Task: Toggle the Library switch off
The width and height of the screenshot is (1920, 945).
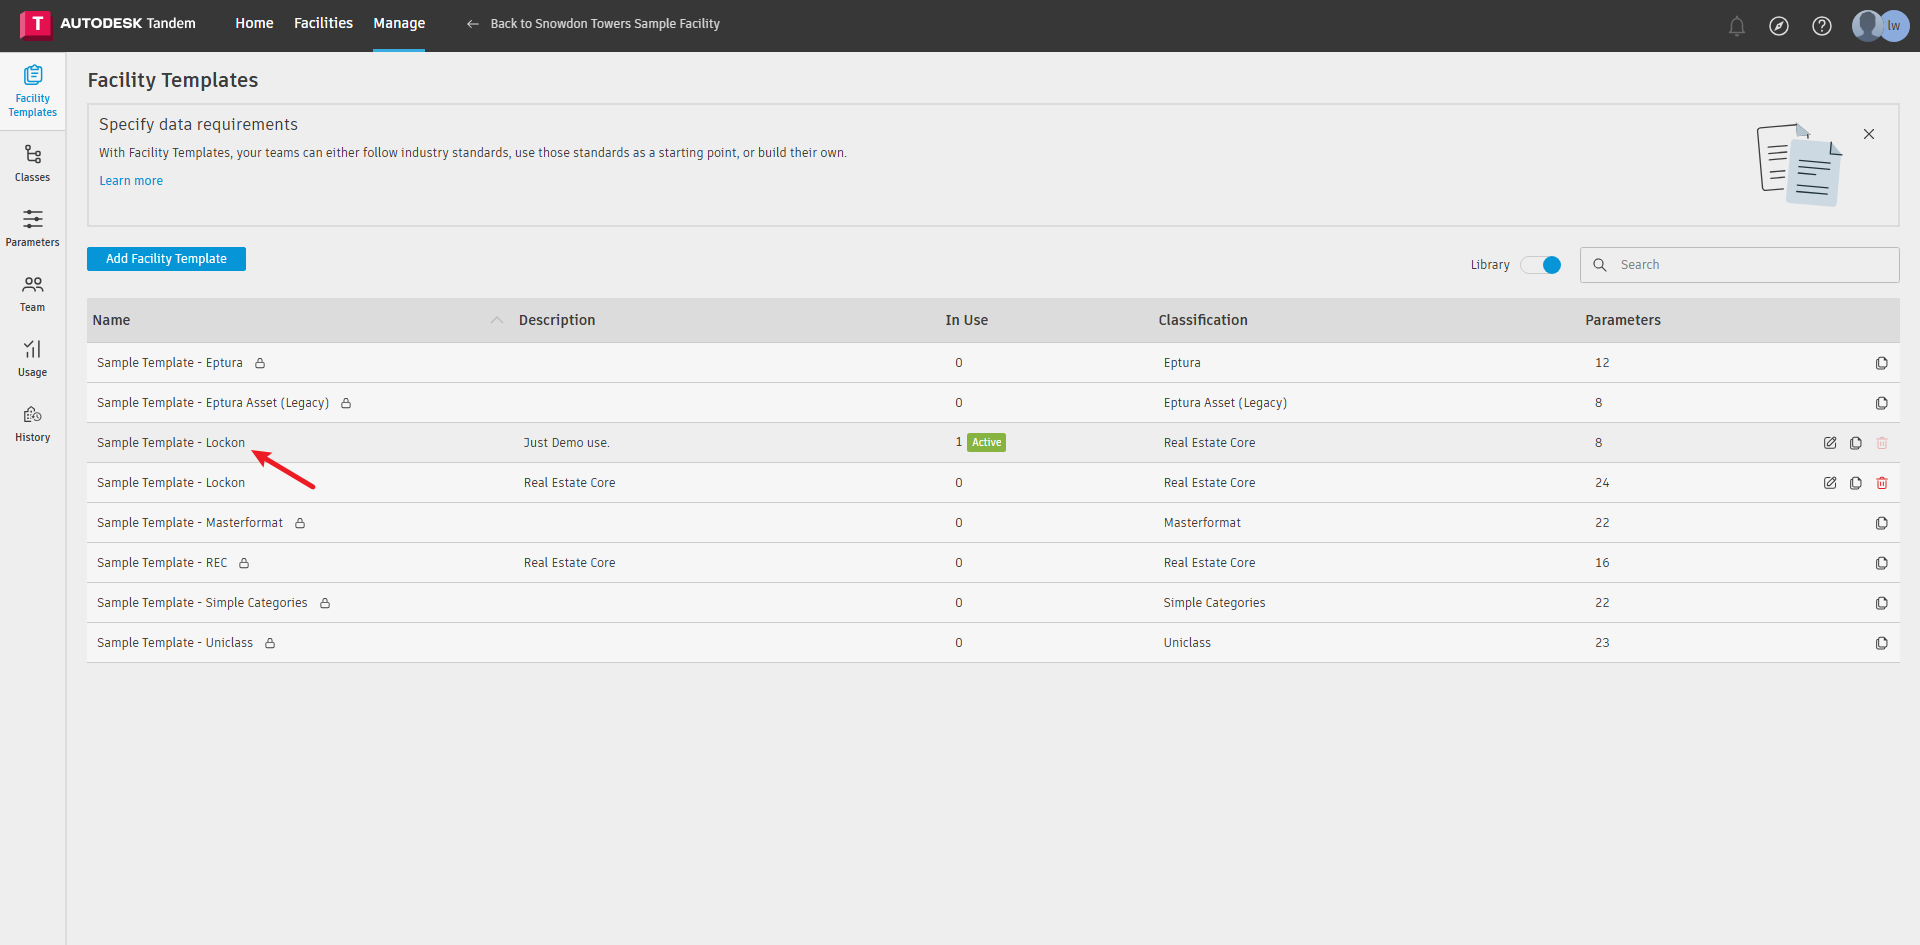Action: point(1541,265)
